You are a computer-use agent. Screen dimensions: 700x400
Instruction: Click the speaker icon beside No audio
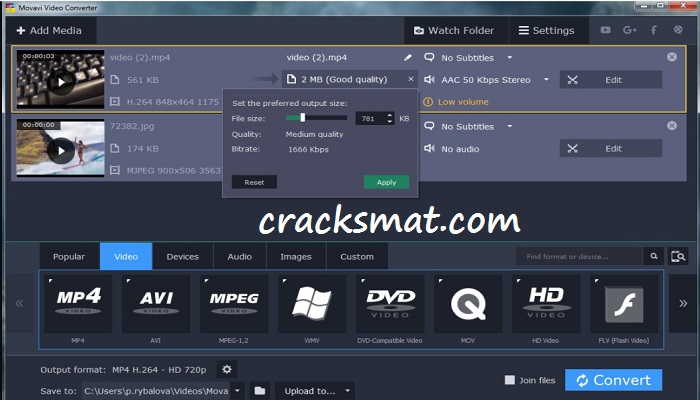tap(429, 148)
